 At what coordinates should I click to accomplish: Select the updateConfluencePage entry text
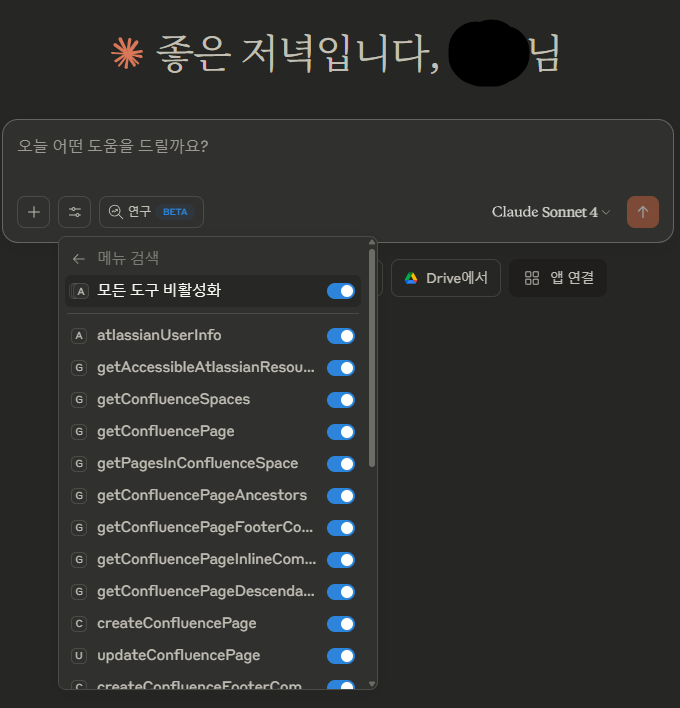point(178,656)
